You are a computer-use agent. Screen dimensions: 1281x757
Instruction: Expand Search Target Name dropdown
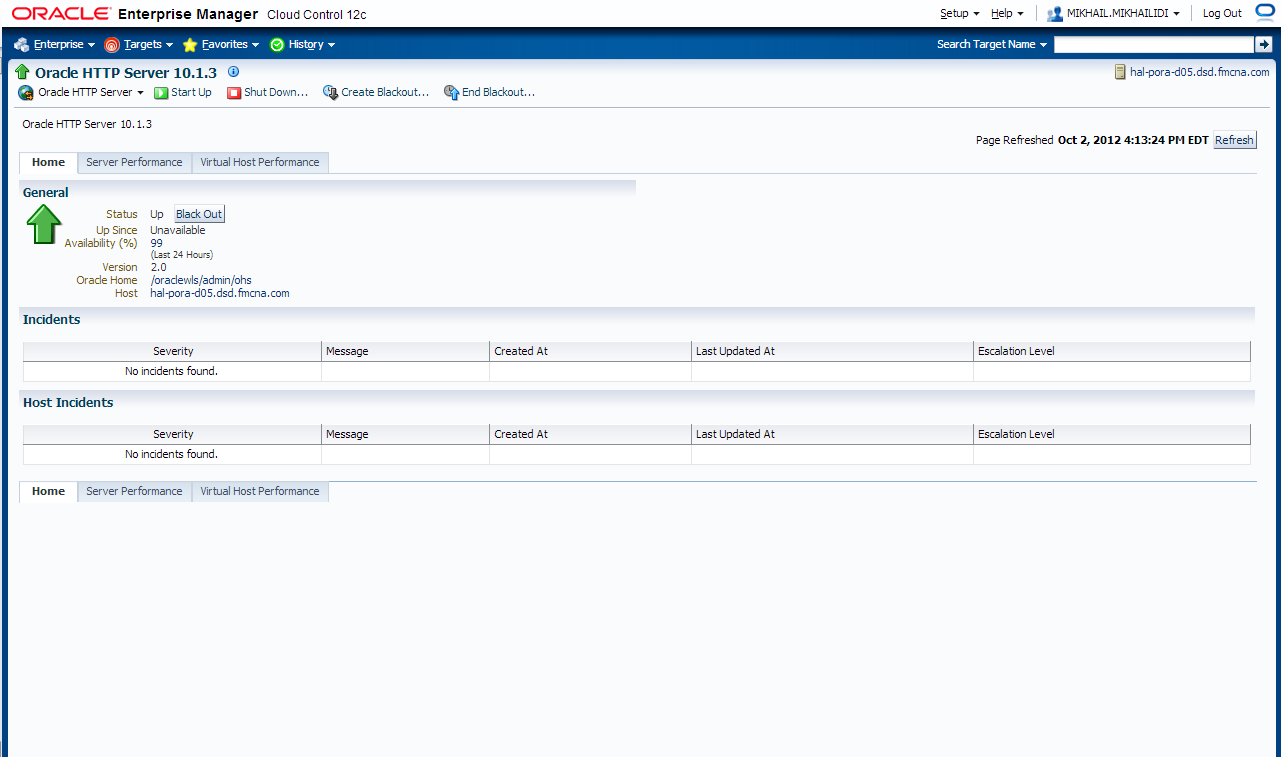click(x=992, y=45)
